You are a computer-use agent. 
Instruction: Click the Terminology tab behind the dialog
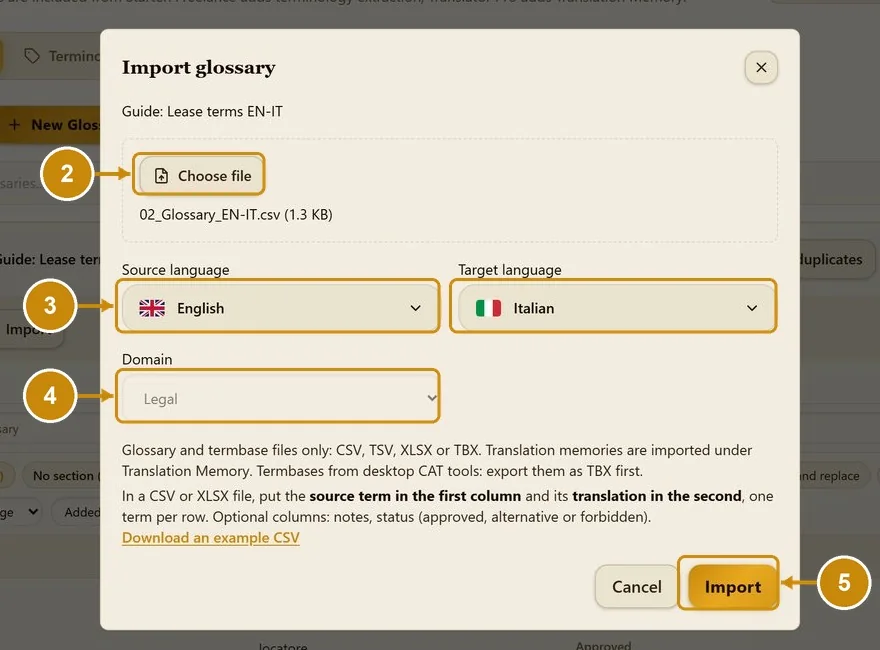62,56
